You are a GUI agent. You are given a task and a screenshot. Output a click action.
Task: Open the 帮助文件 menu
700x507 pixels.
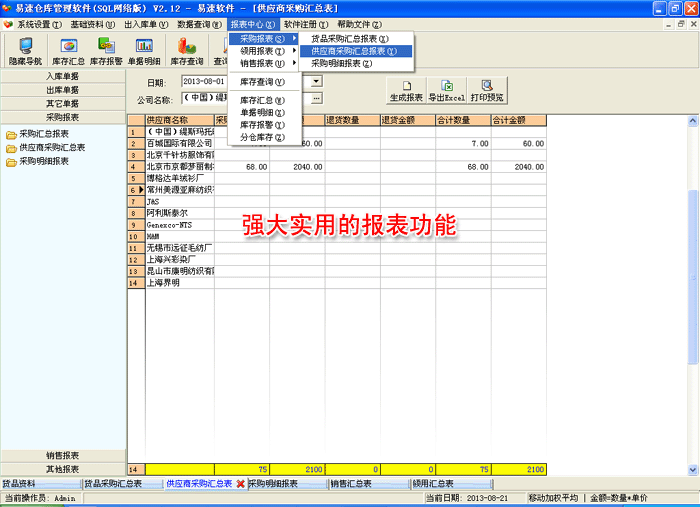(x=359, y=25)
